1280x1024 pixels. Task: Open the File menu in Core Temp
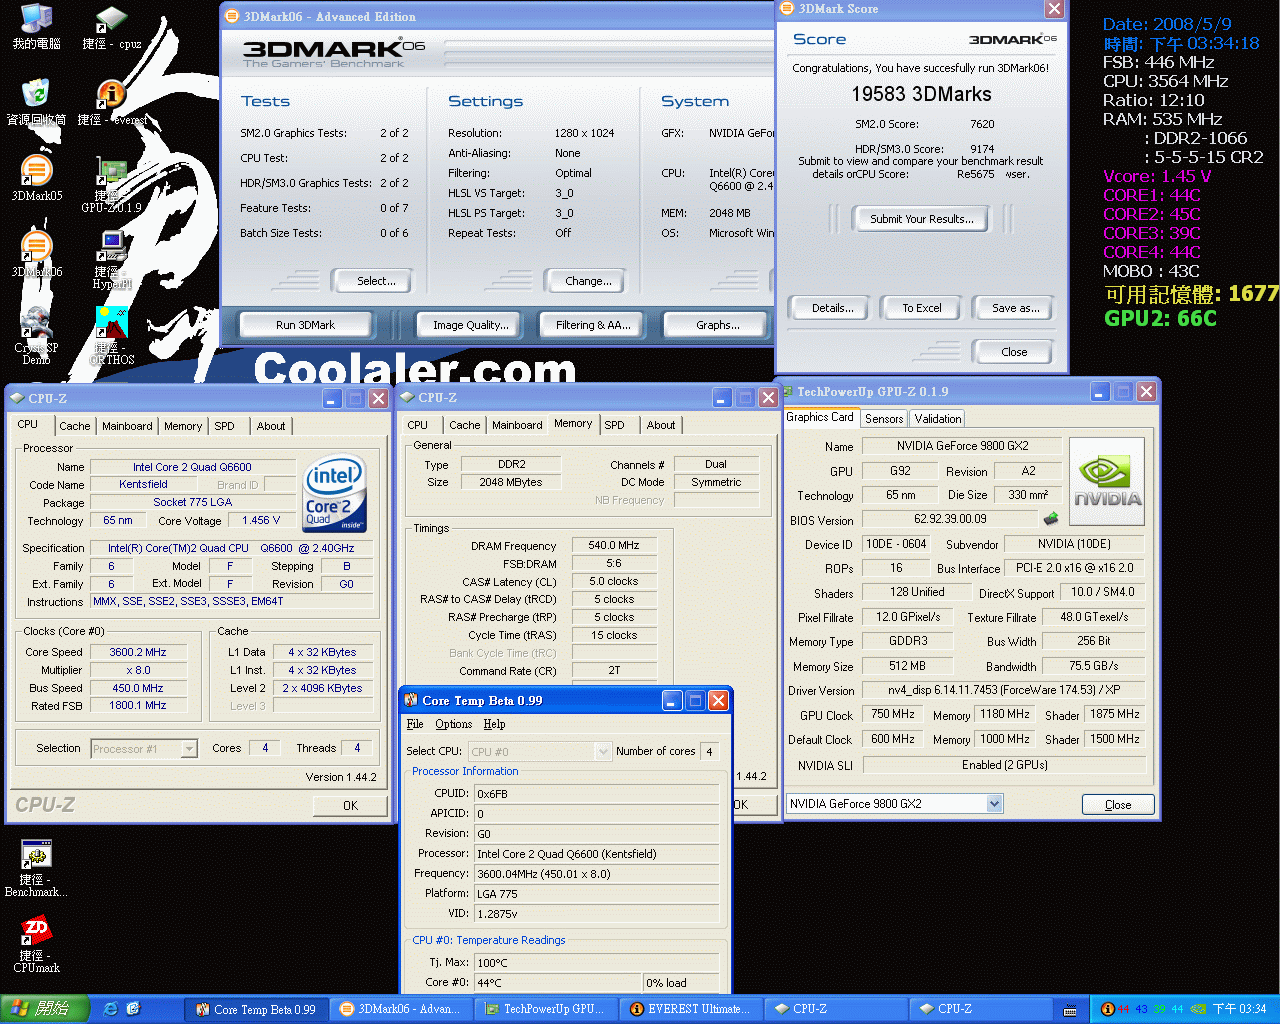pyautogui.click(x=415, y=724)
